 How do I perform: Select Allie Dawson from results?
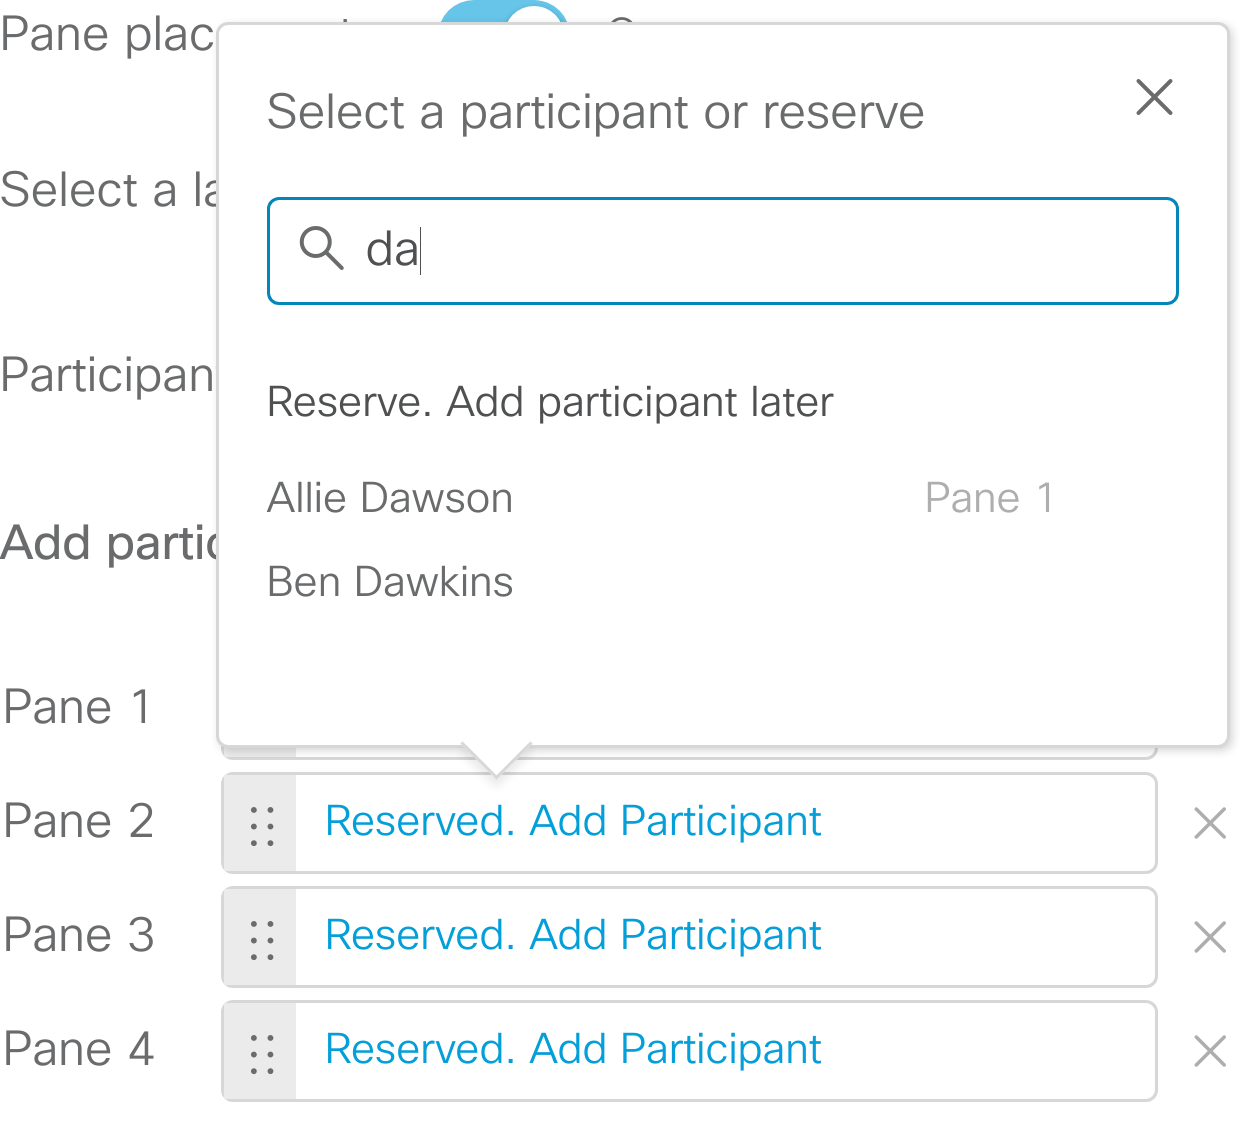pos(390,497)
